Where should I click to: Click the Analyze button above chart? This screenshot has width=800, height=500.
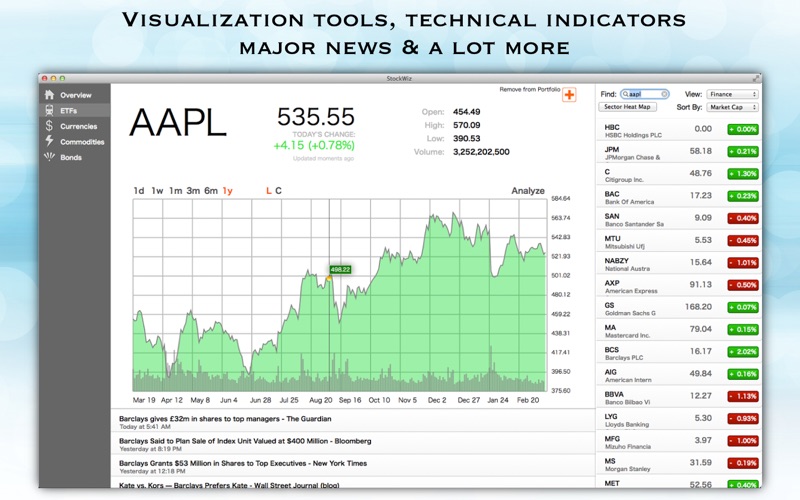click(x=528, y=191)
